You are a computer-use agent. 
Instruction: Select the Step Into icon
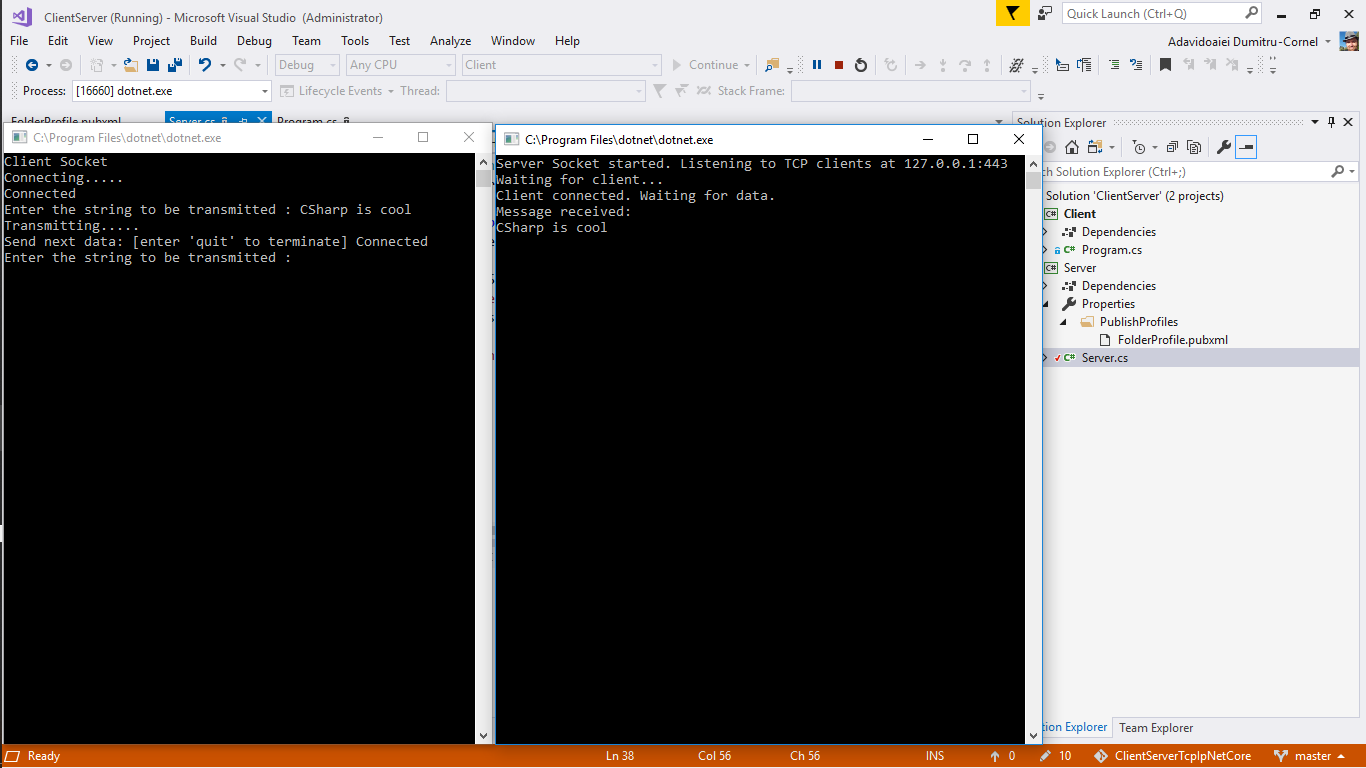tap(943, 65)
